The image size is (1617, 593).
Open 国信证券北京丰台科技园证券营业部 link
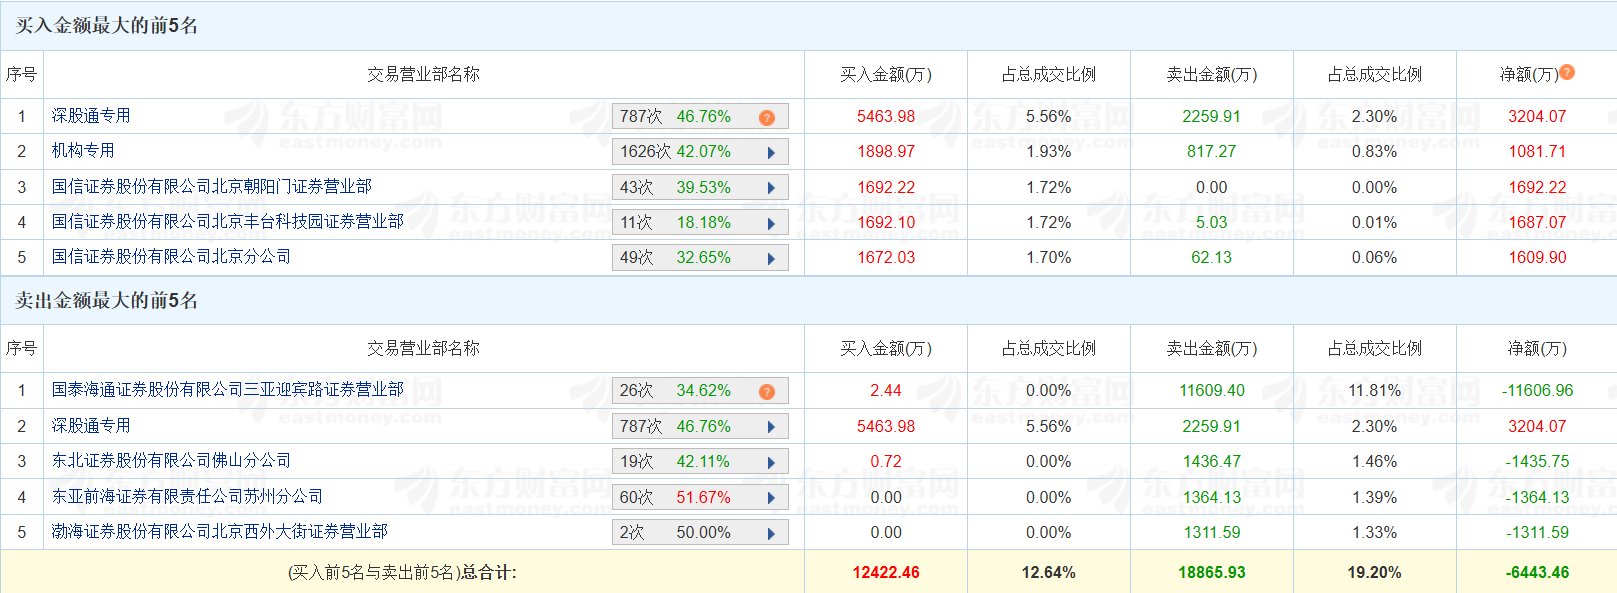coord(228,222)
